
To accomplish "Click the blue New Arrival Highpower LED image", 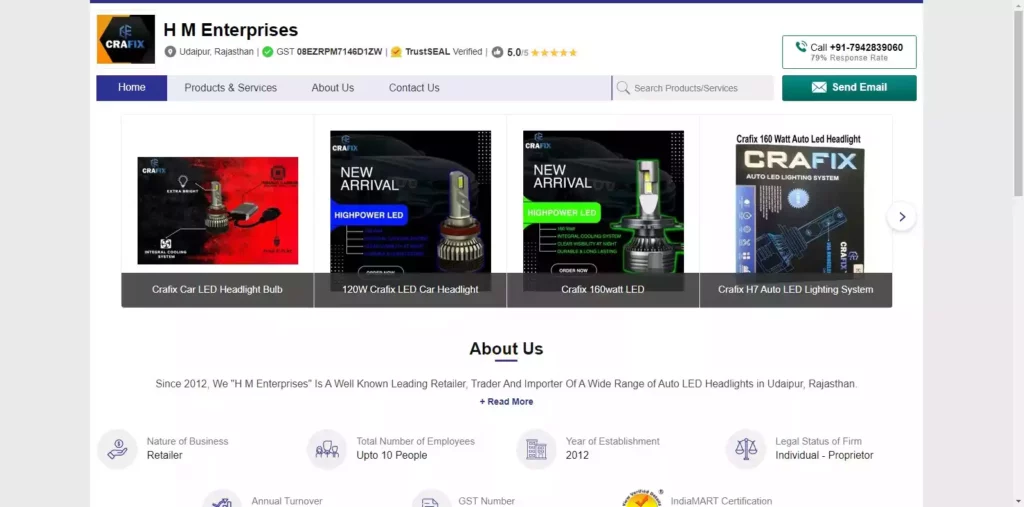I will pyautogui.click(x=410, y=202).
